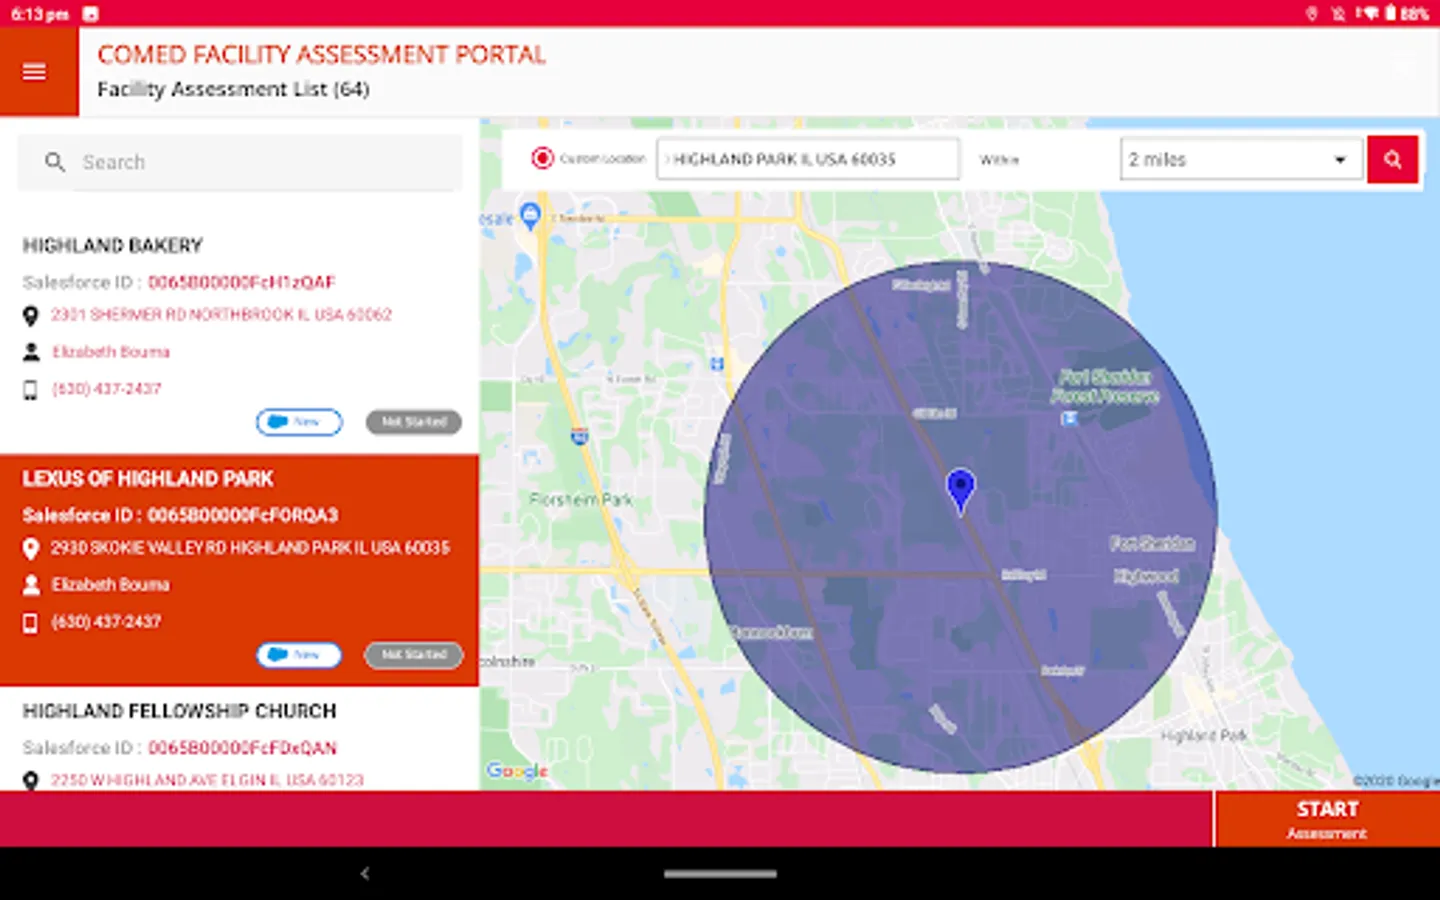Focus the facility Search field
This screenshot has height=900, width=1440.
coord(240,162)
